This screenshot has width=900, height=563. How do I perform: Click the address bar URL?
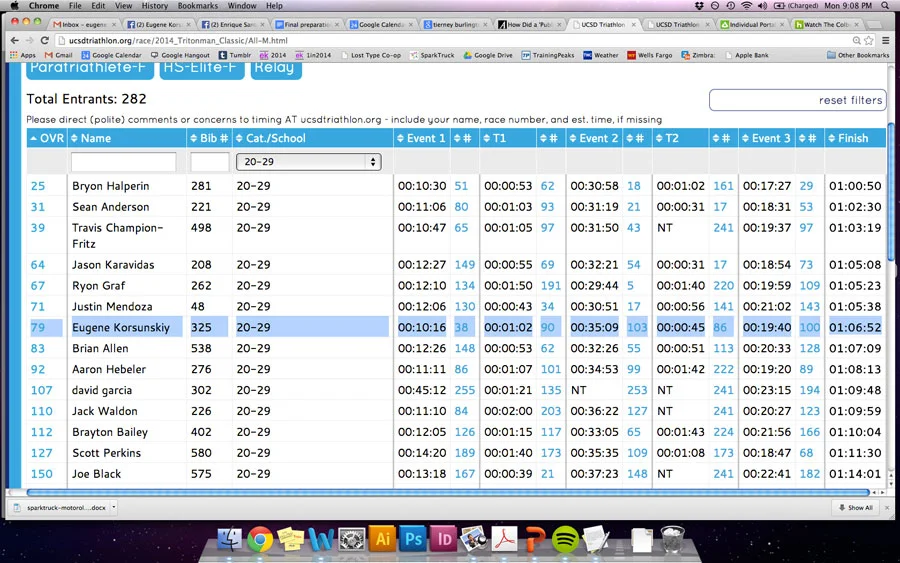coord(179,40)
